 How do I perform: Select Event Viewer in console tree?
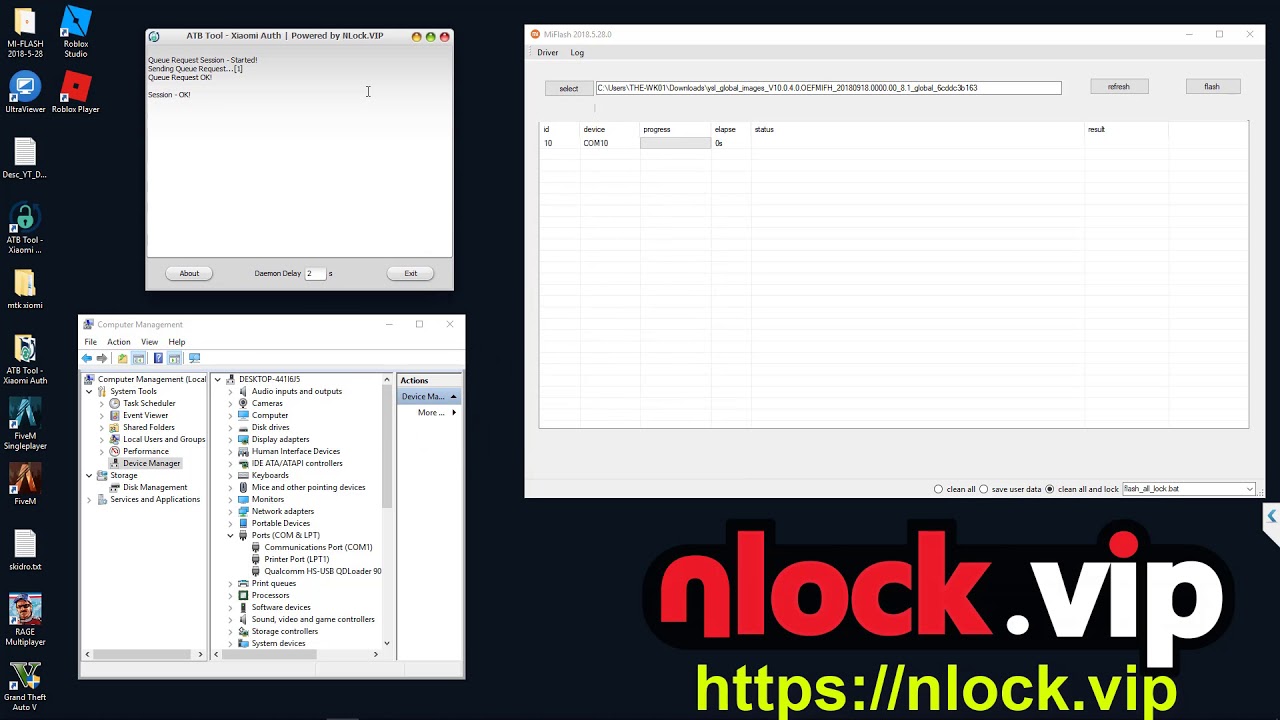pyautogui.click(x=145, y=415)
